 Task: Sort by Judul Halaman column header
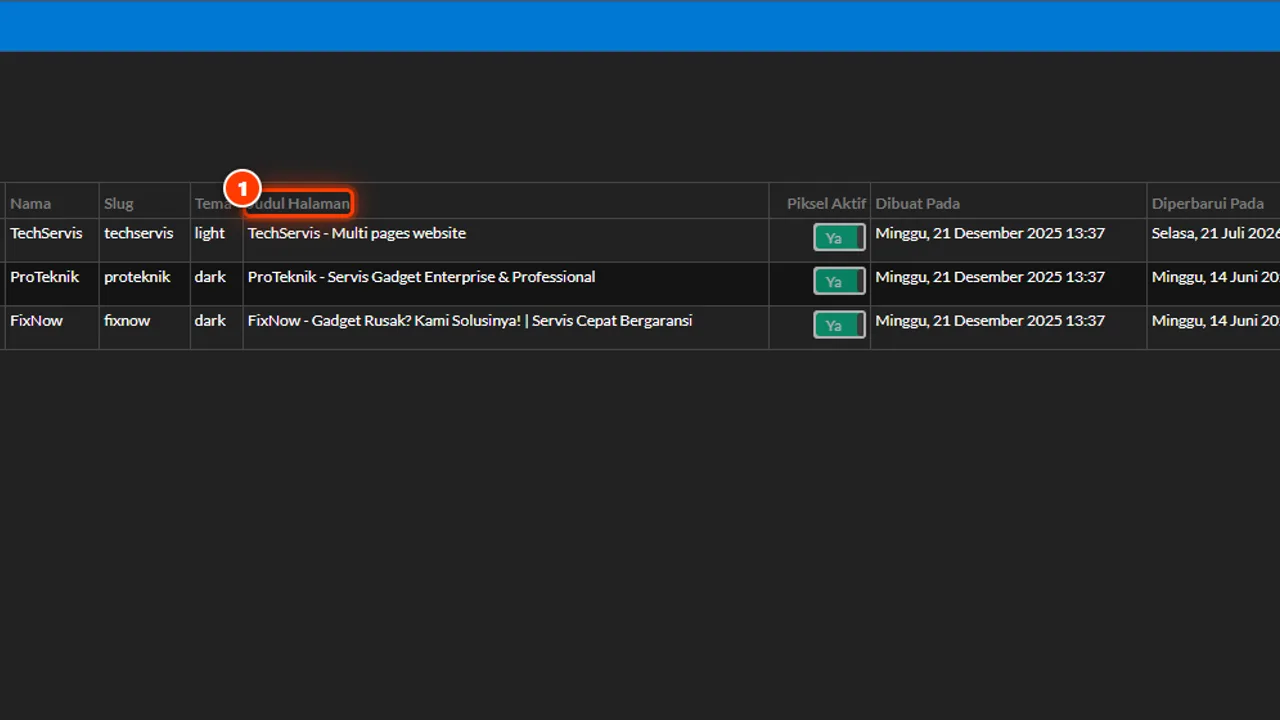tap(300, 203)
